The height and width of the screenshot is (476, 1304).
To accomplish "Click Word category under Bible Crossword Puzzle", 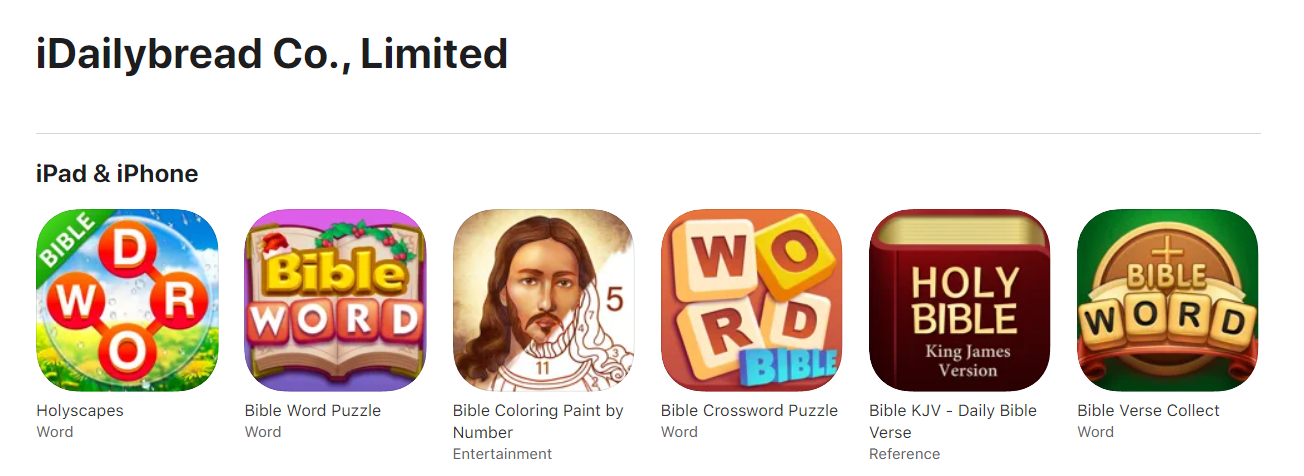I will tap(679, 432).
